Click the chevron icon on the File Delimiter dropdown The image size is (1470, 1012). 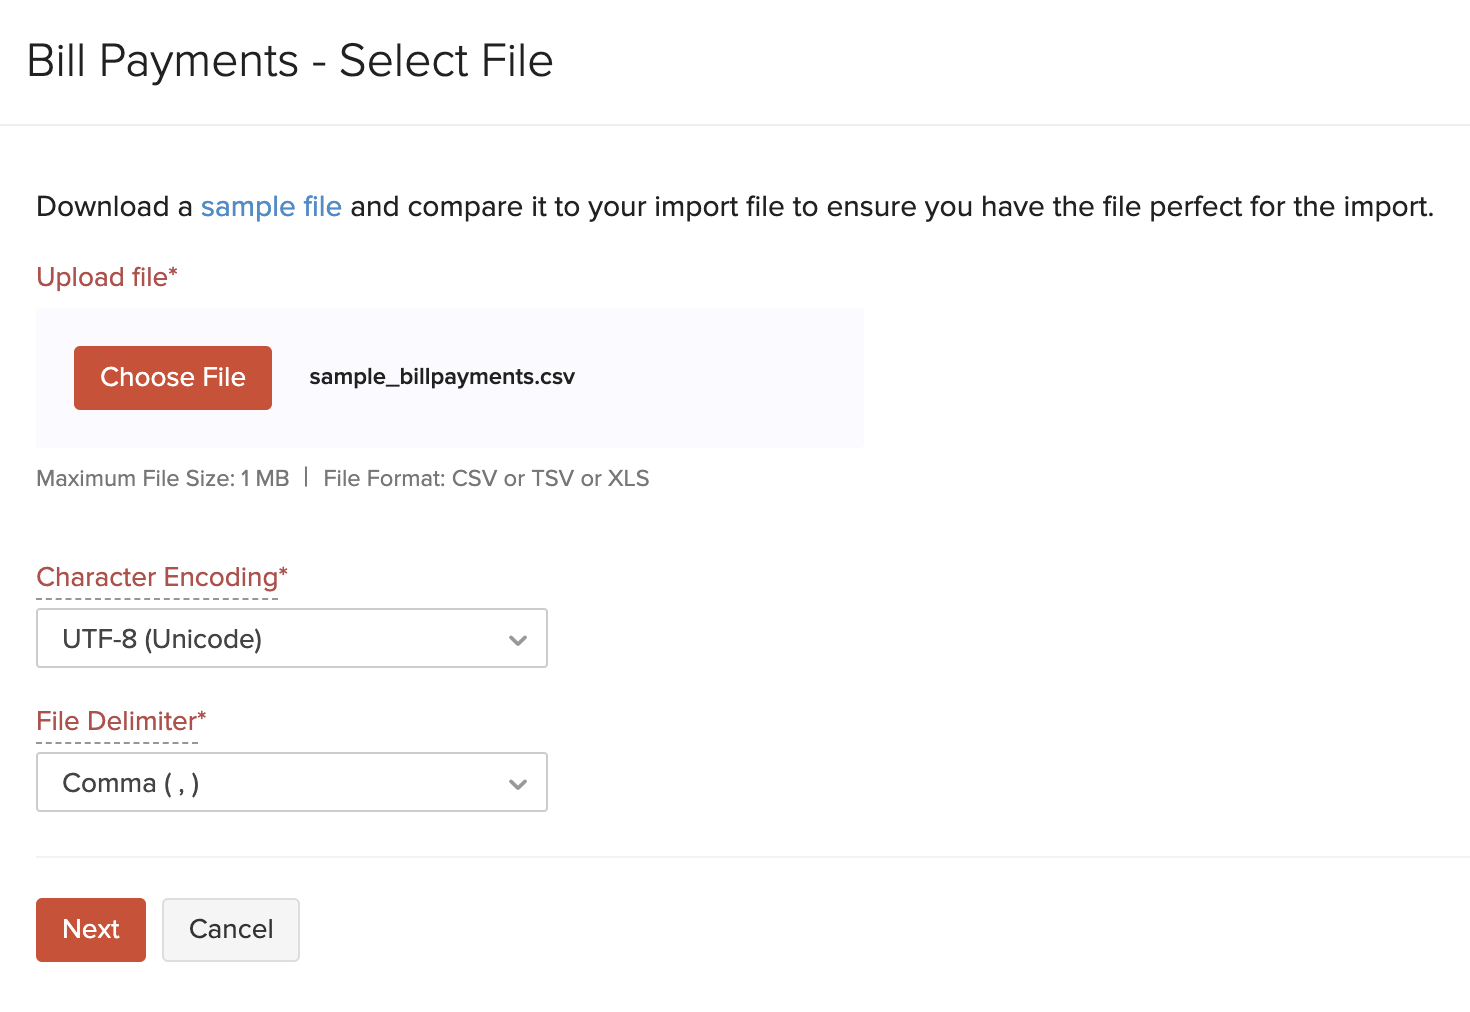tap(518, 782)
